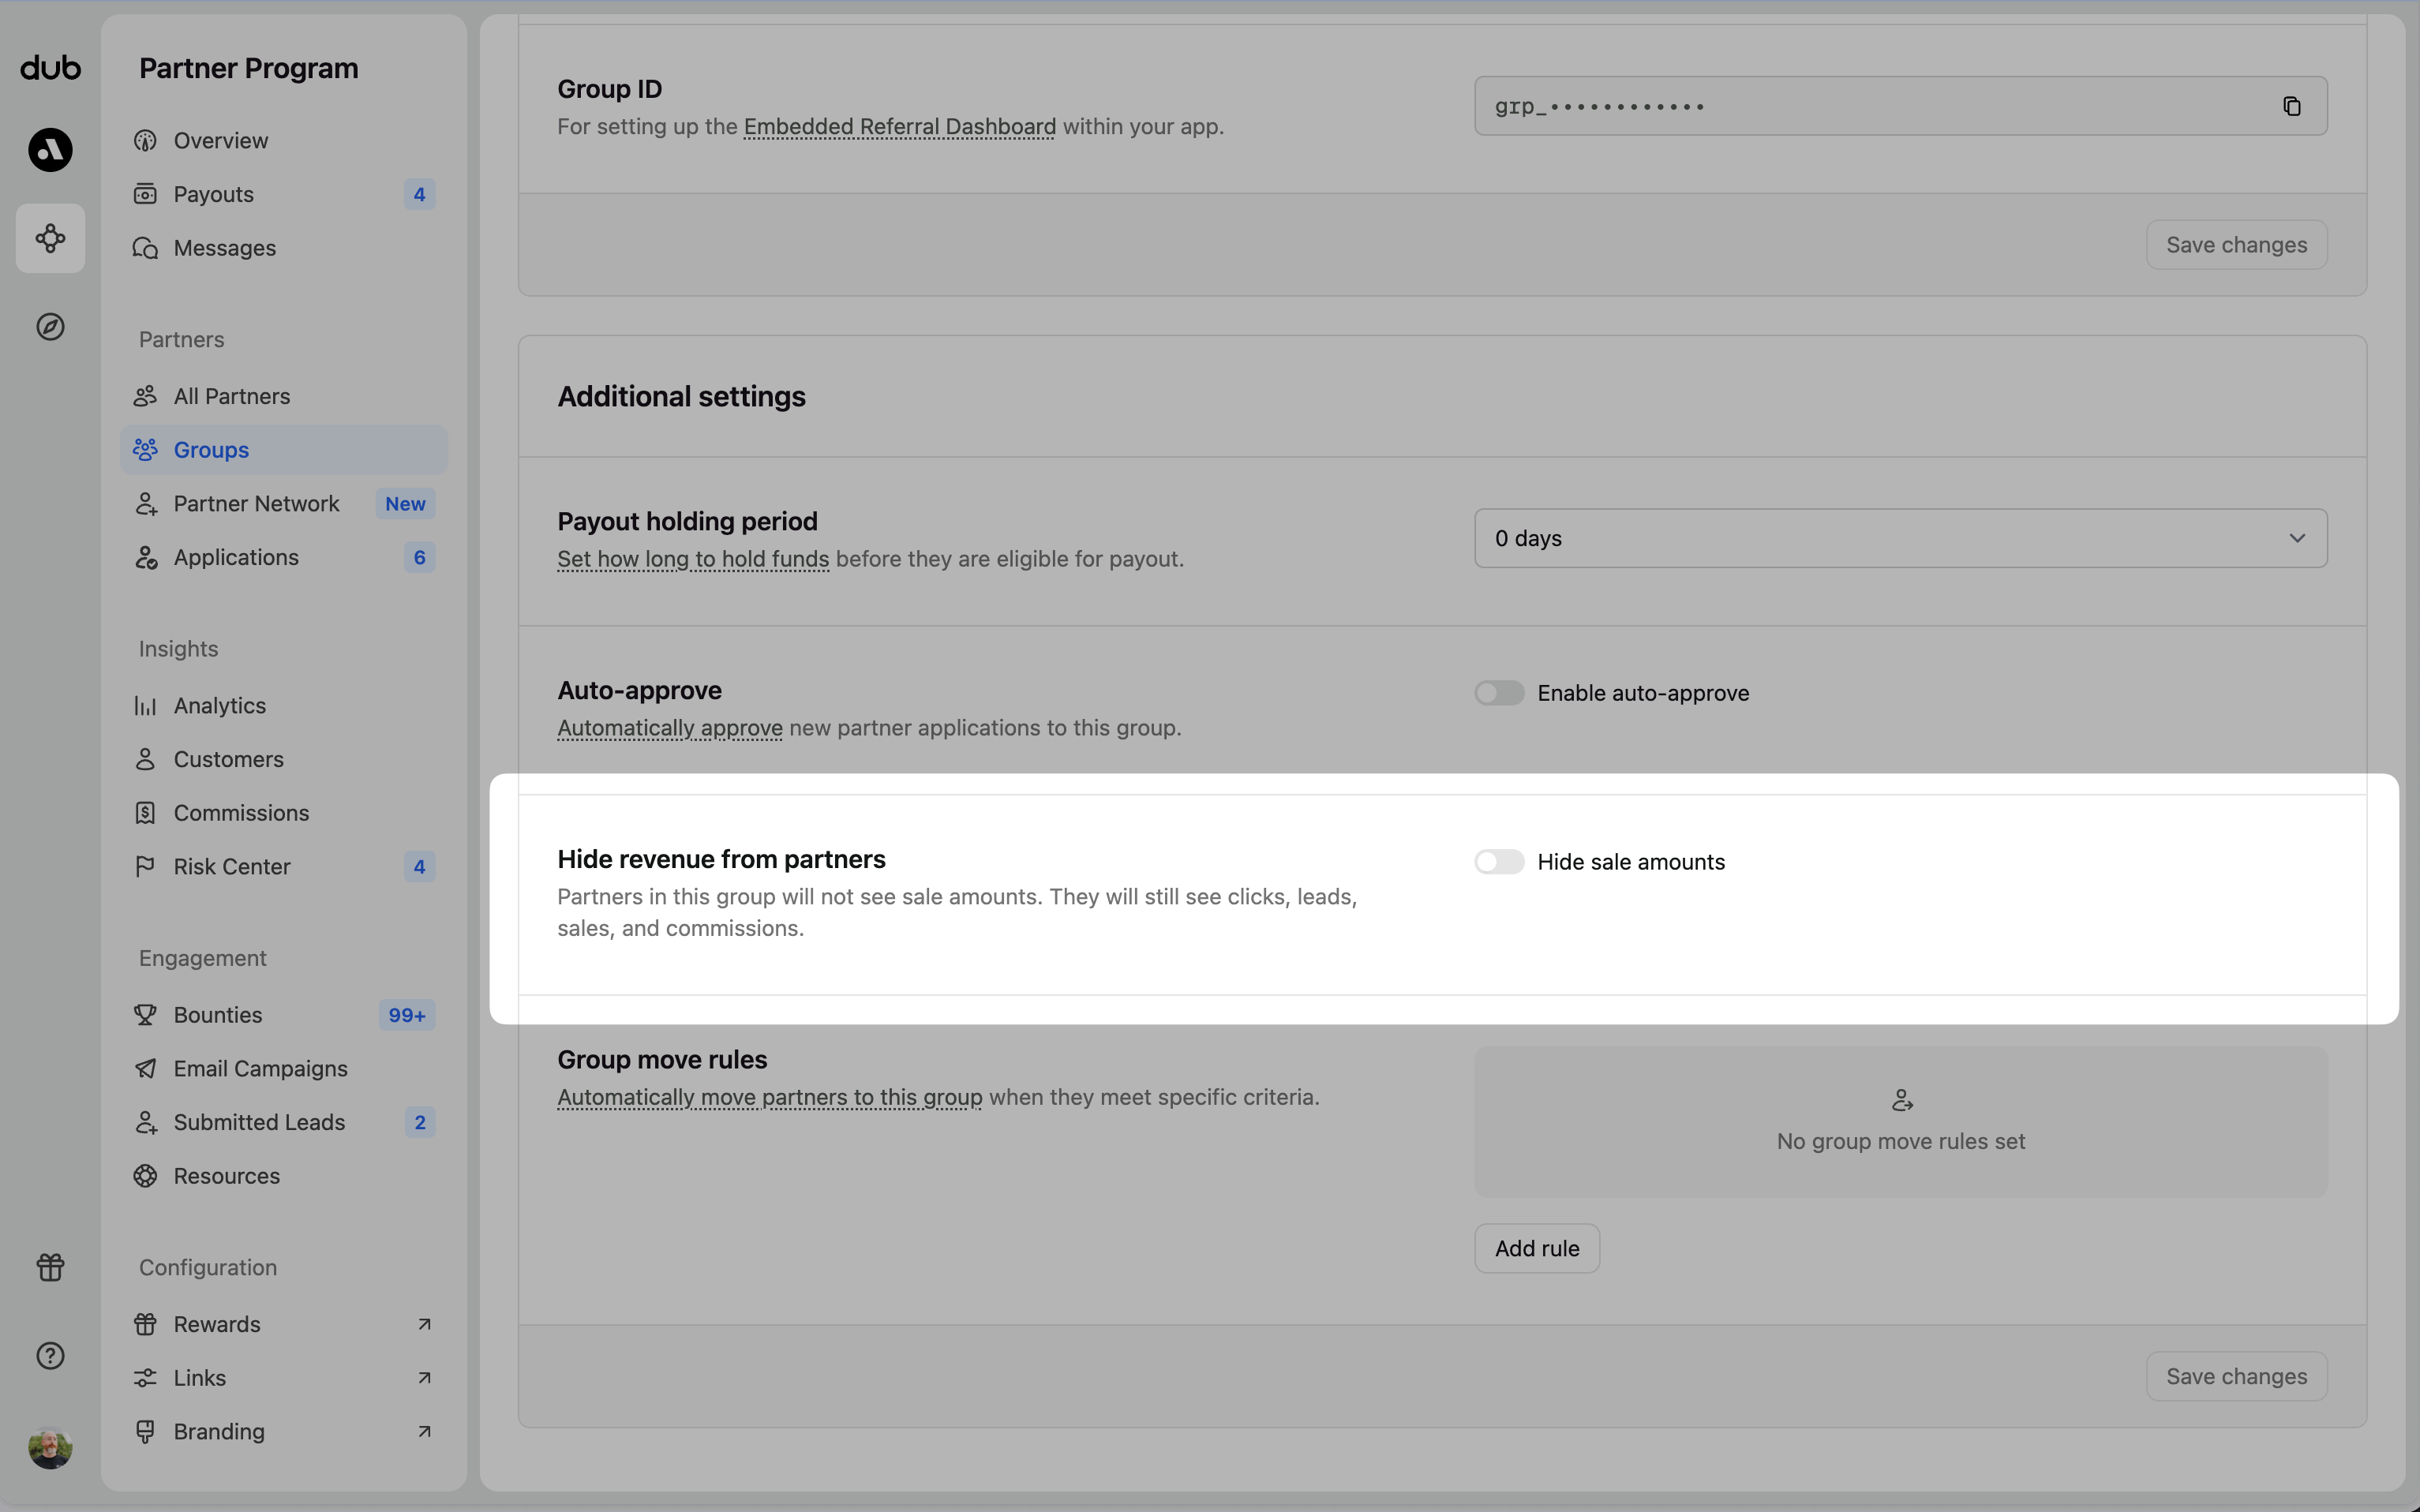Image resolution: width=2420 pixels, height=1512 pixels.
Task: Click the Payouts money icon
Action: pyautogui.click(x=146, y=194)
